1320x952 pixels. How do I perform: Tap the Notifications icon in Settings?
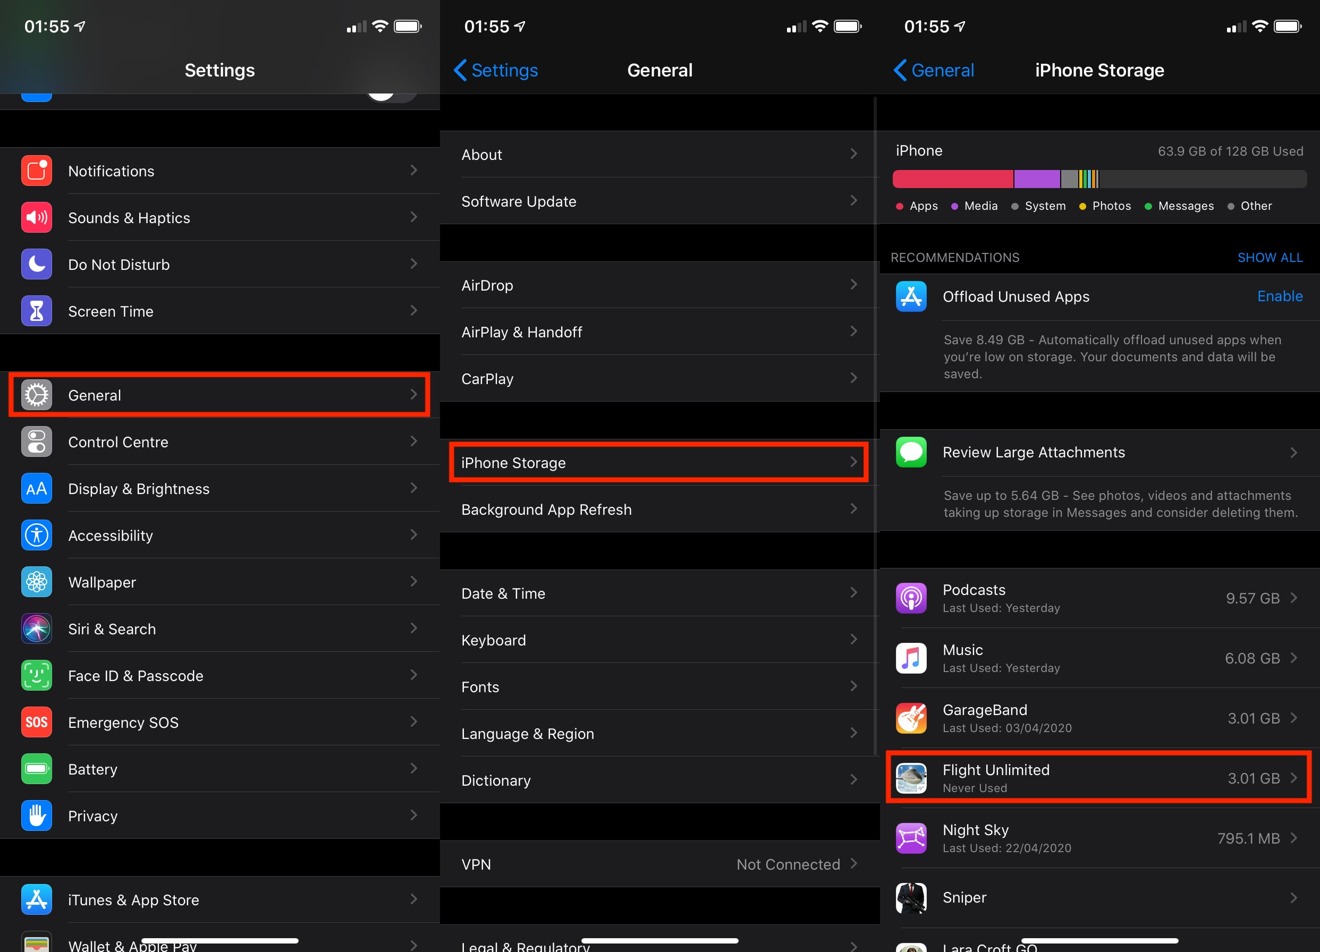coord(37,171)
